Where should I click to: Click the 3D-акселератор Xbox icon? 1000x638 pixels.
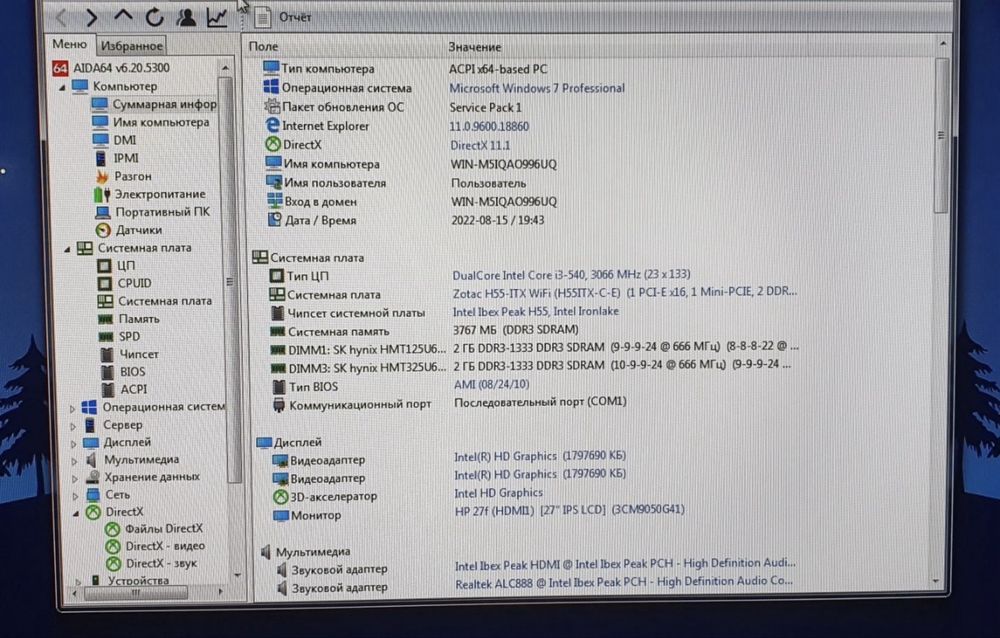[x=281, y=496]
